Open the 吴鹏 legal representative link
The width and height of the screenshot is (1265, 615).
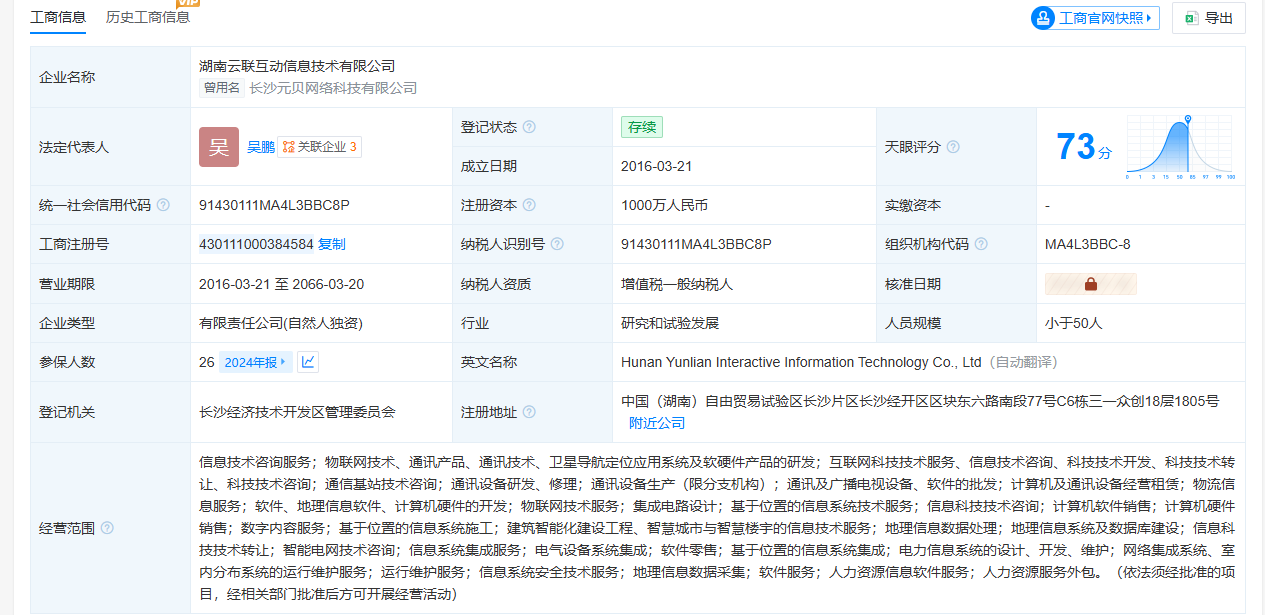tap(260, 147)
